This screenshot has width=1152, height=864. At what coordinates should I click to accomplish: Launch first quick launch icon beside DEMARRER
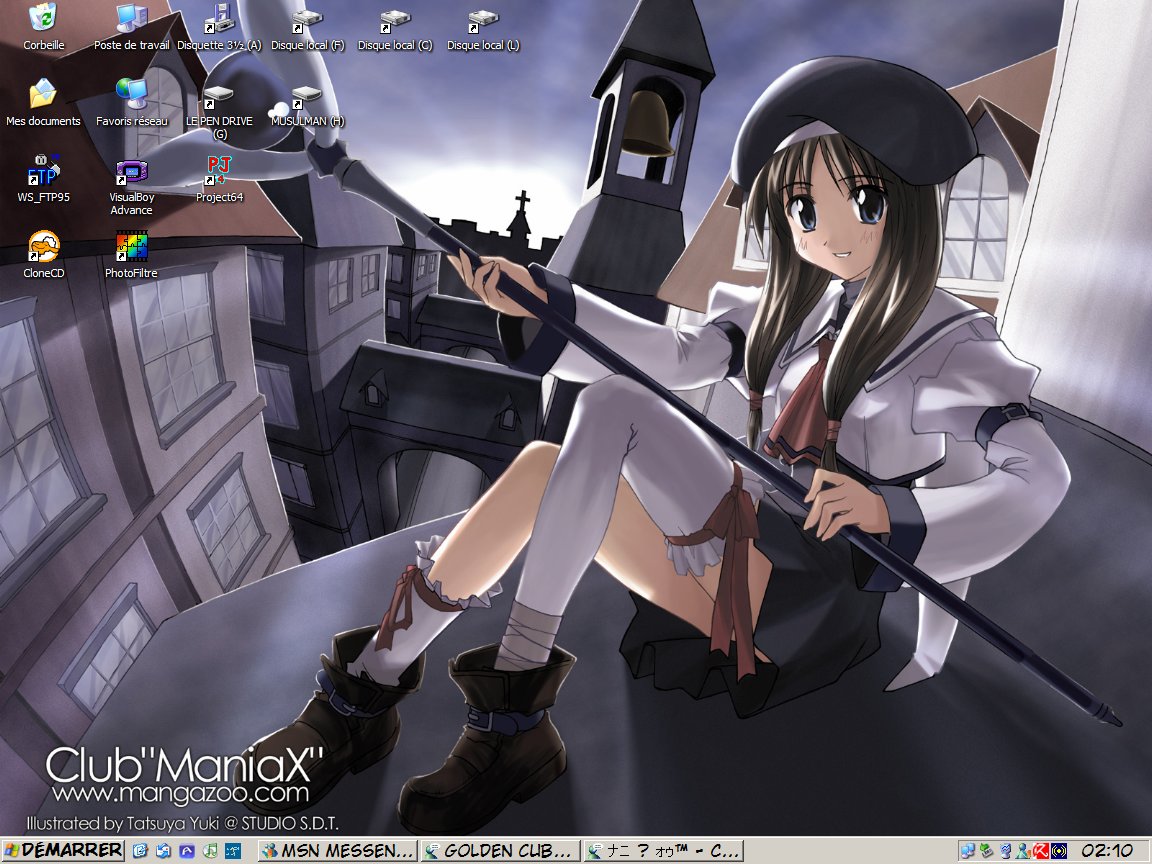tap(140, 851)
